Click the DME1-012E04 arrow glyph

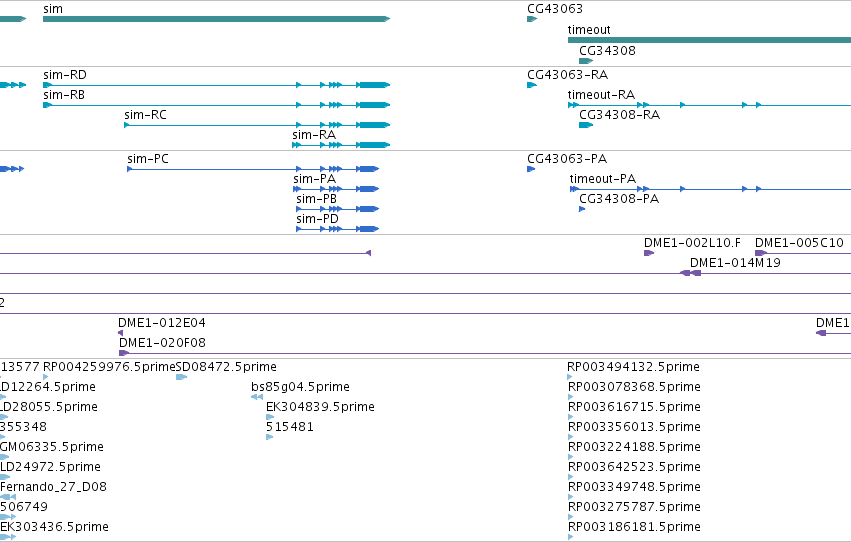(120, 333)
